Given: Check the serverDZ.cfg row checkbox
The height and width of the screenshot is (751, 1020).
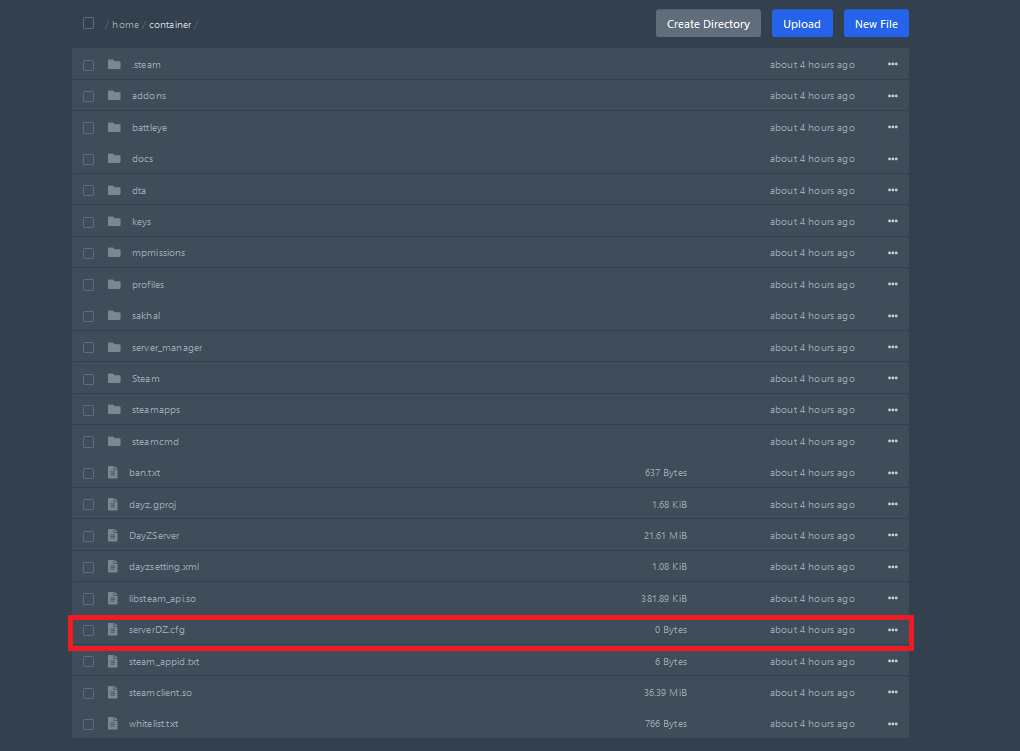Looking at the screenshot, I should [88, 630].
